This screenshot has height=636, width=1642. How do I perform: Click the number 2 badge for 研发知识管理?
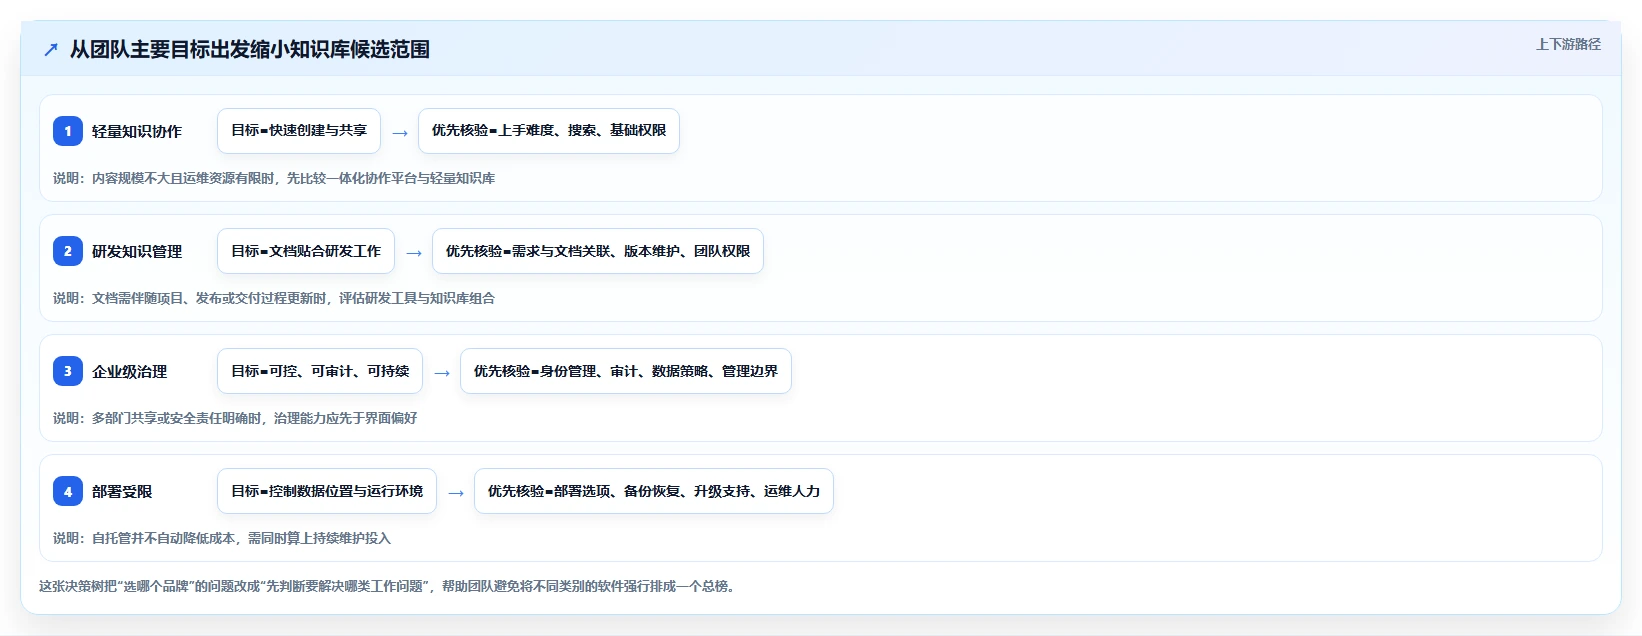point(68,251)
